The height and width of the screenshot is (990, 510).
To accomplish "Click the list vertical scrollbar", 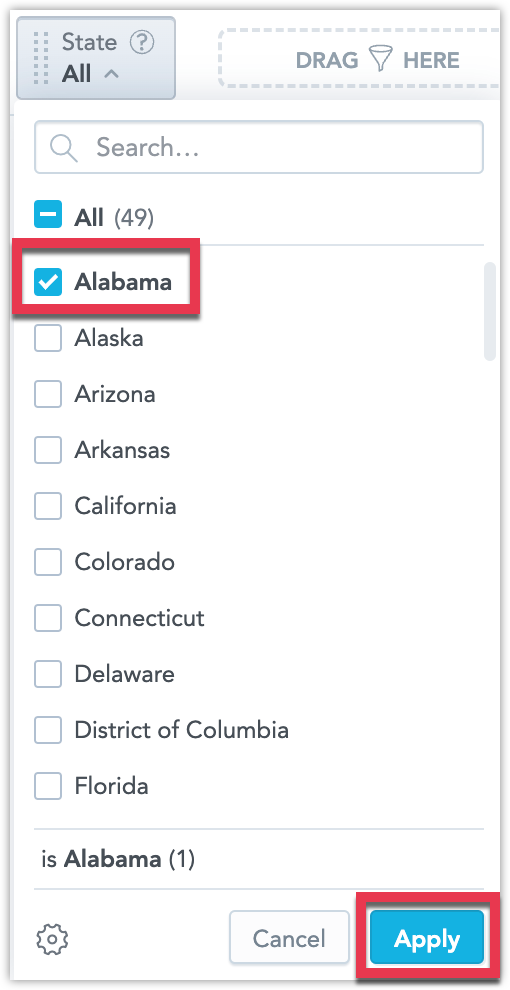I will pos(489,312).
